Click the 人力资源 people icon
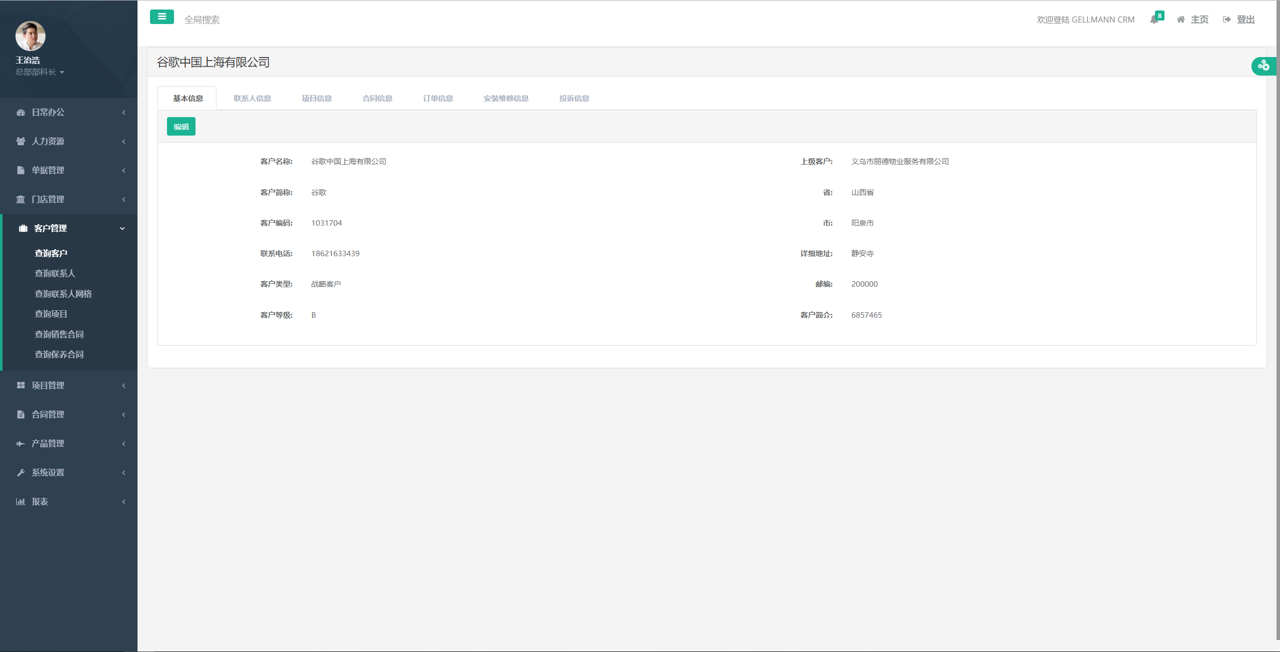The height and width of the screenshot is (652, 1280). (20, 142)
